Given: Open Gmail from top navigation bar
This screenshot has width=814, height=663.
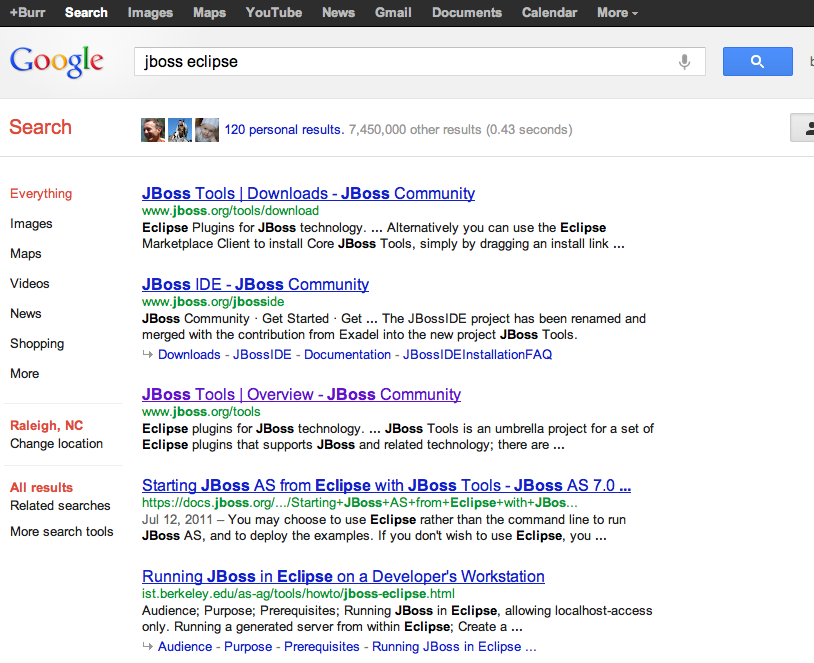Looking at the screenshot, I should pyautogui.click(x=393, y=12).
